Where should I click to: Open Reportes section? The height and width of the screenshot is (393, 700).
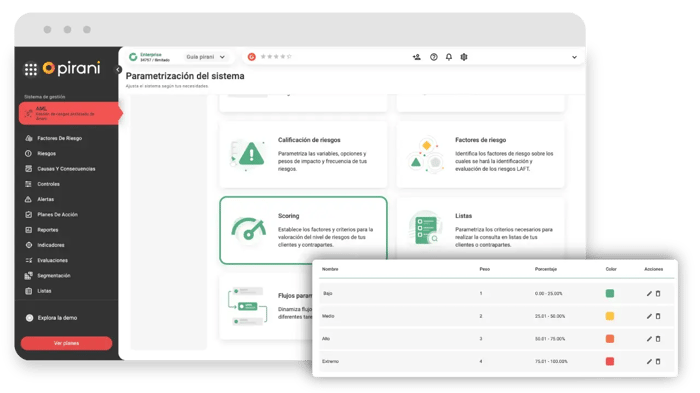(47, 230)
